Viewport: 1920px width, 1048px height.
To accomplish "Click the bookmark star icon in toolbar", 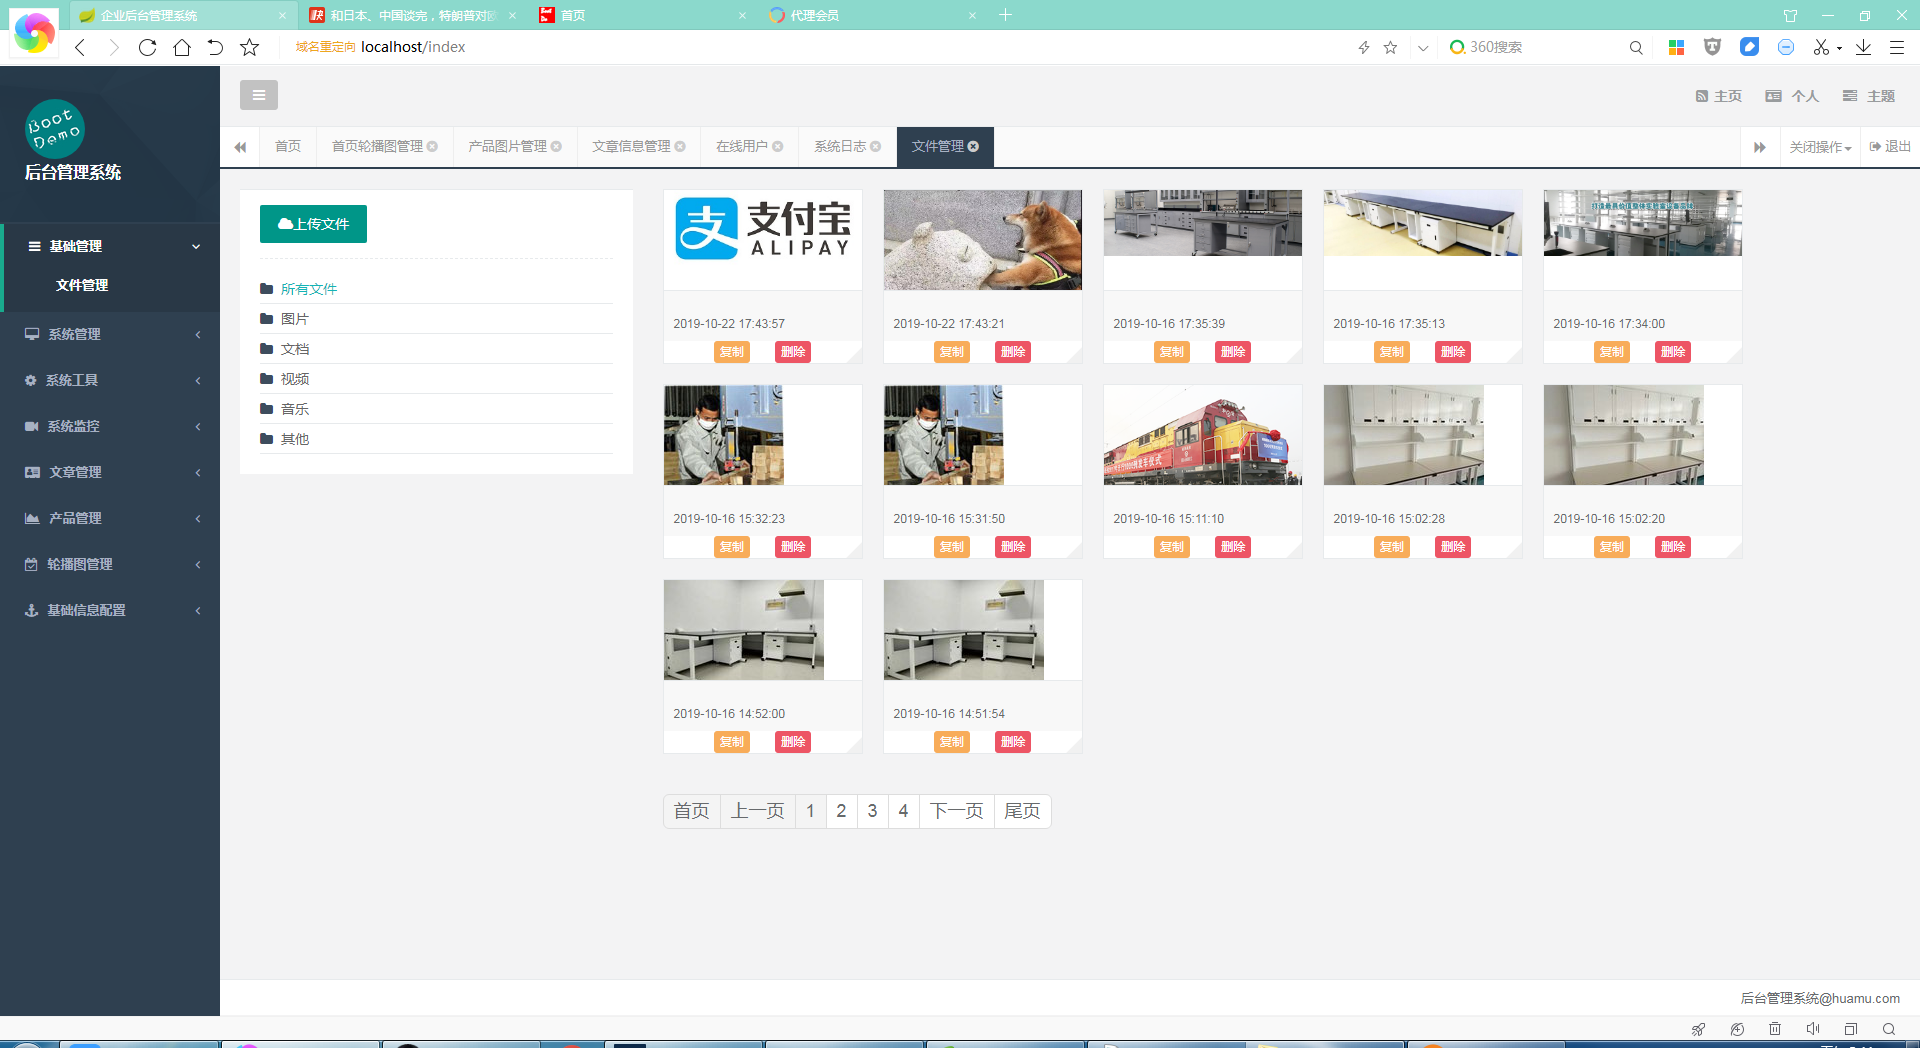I will coord(249,47).
